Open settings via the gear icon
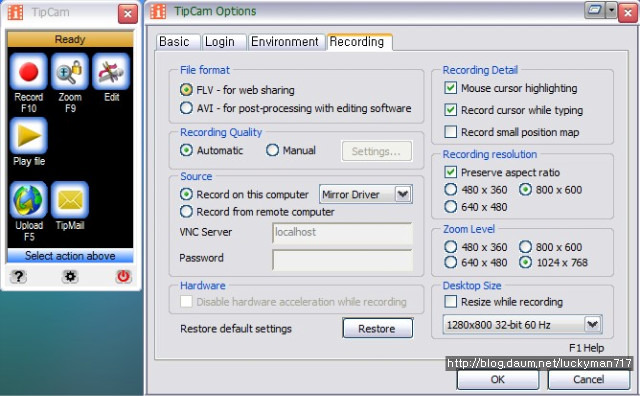640x396 pixels. (x=70, y=276)
